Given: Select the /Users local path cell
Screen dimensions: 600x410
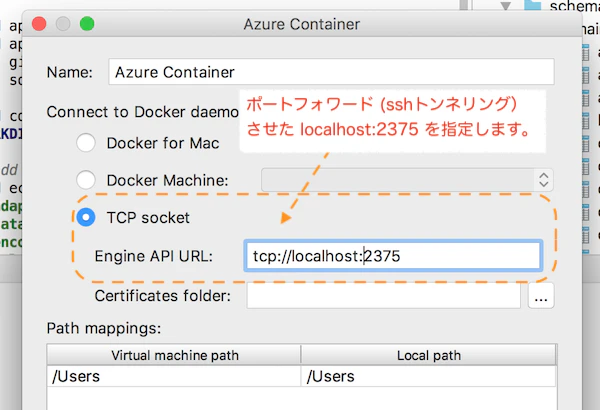Looking at the screenshot, I should [x=429, y=376].
